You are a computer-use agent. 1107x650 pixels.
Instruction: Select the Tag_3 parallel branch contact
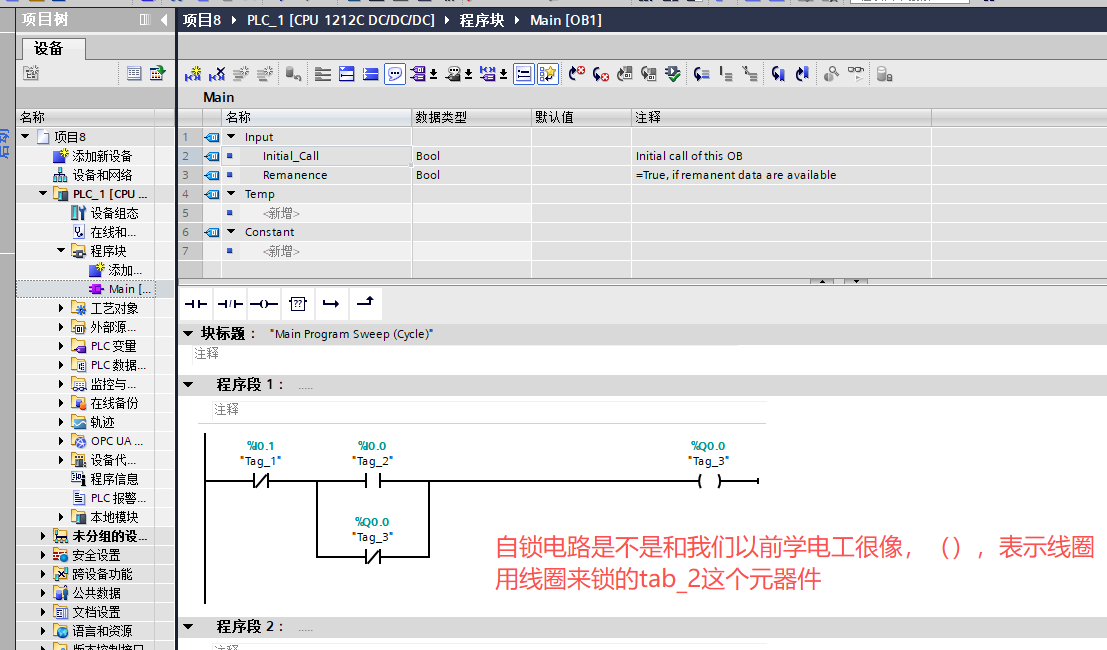coord(373,557)
